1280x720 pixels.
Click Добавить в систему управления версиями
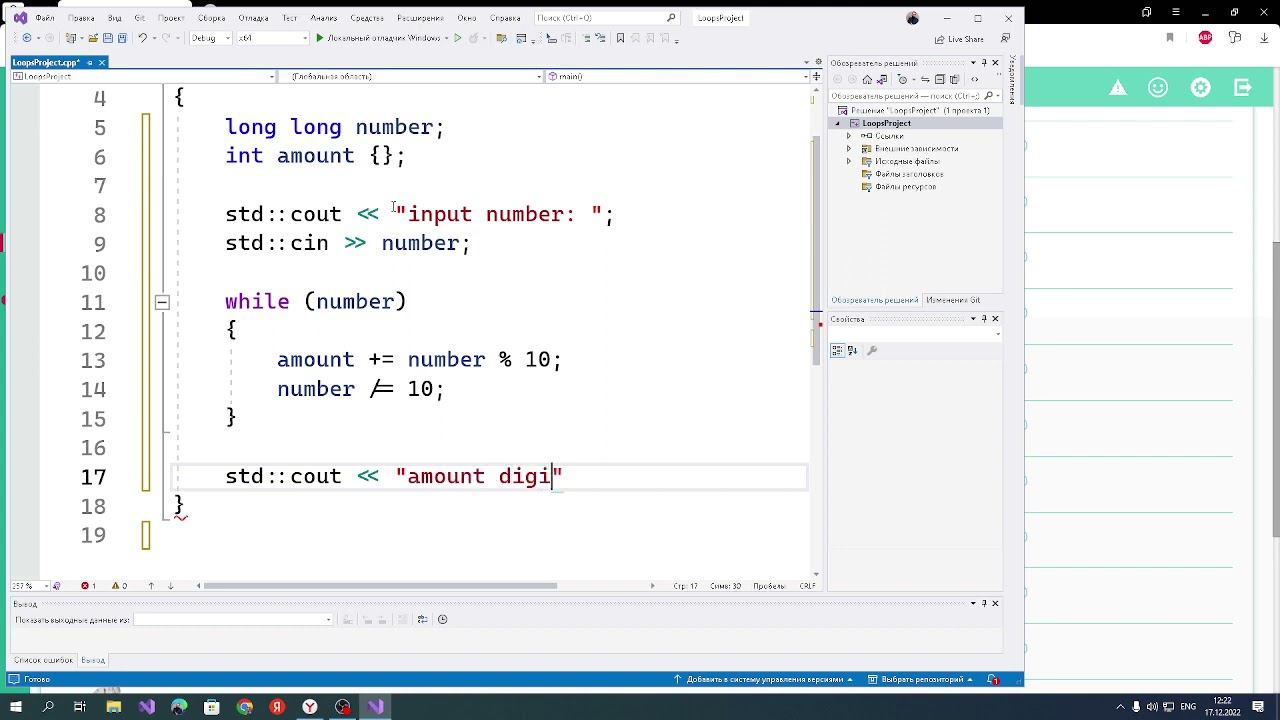764,680
